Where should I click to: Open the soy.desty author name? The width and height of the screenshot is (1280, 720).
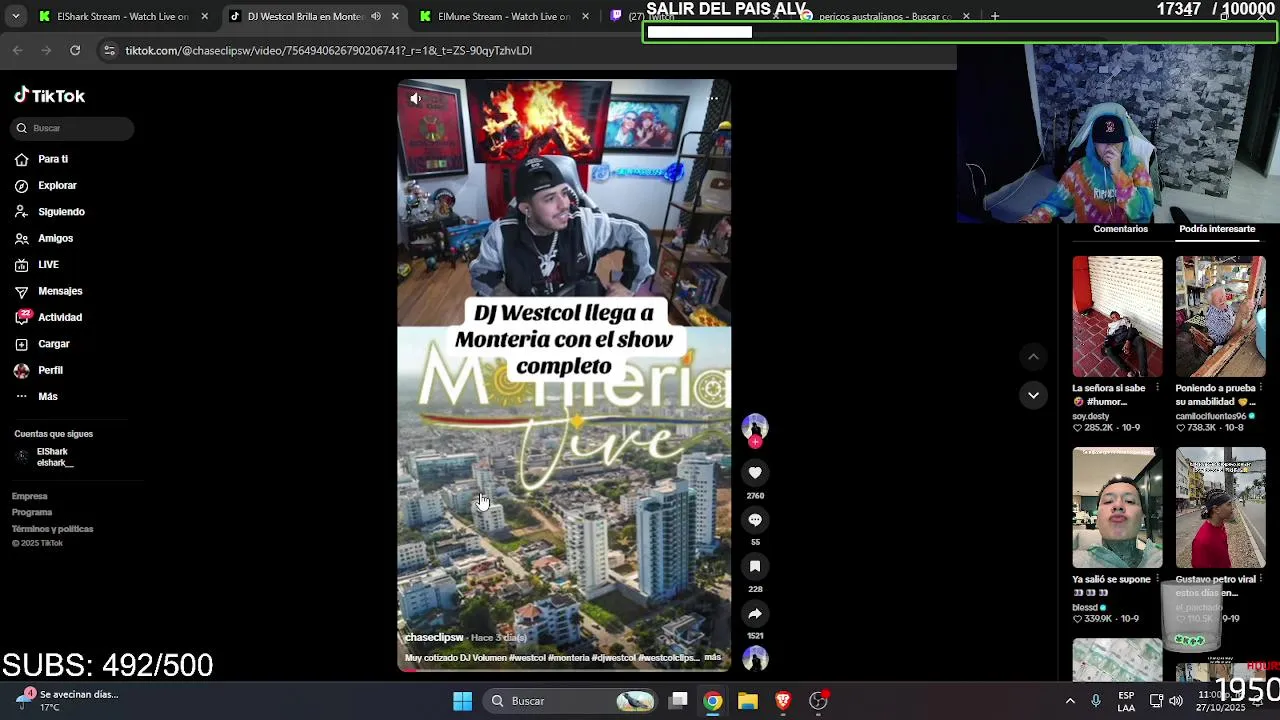click(x=1091, y=416)
